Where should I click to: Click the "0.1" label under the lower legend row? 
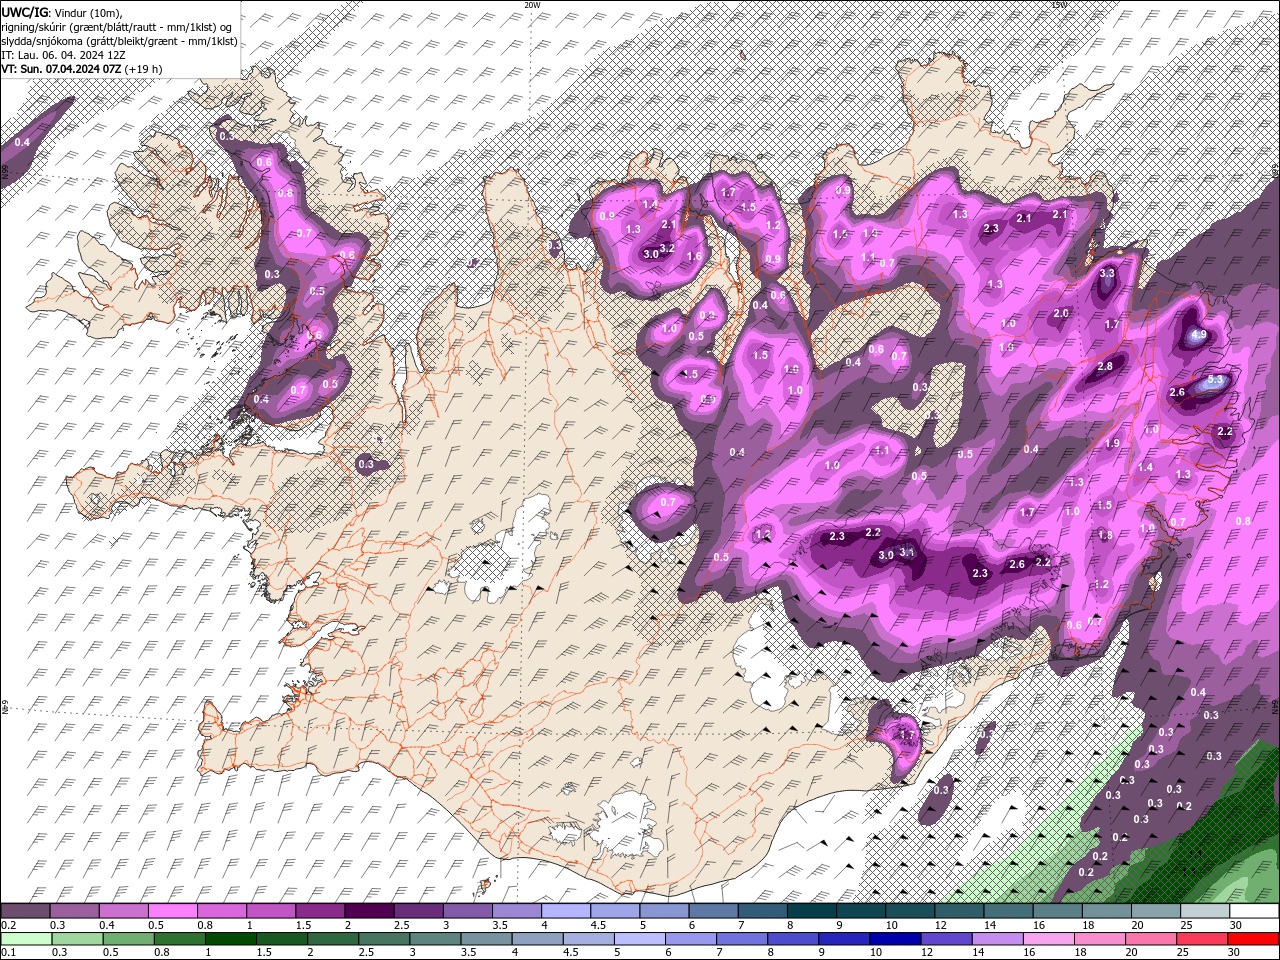(8, 953)
